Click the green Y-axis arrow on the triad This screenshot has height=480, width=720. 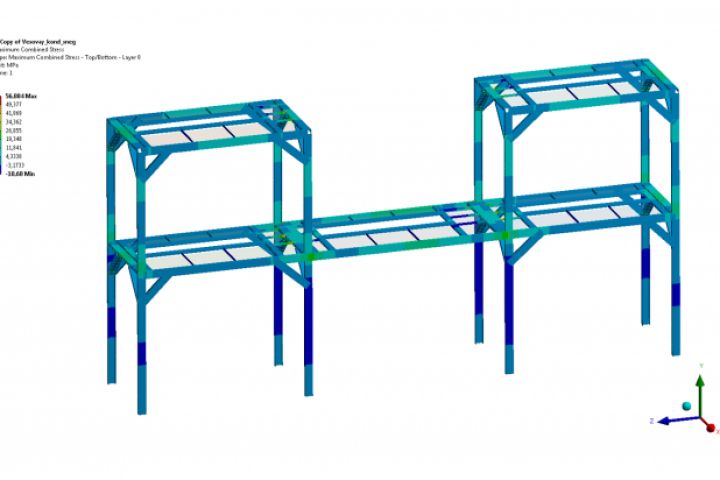click(x=700, y=393)
